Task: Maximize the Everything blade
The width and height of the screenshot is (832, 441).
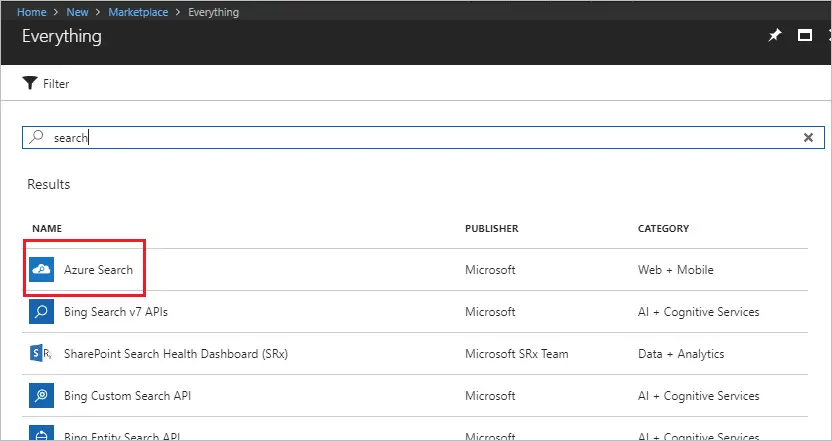Action: pyautogui.click(x=804, y=36)
